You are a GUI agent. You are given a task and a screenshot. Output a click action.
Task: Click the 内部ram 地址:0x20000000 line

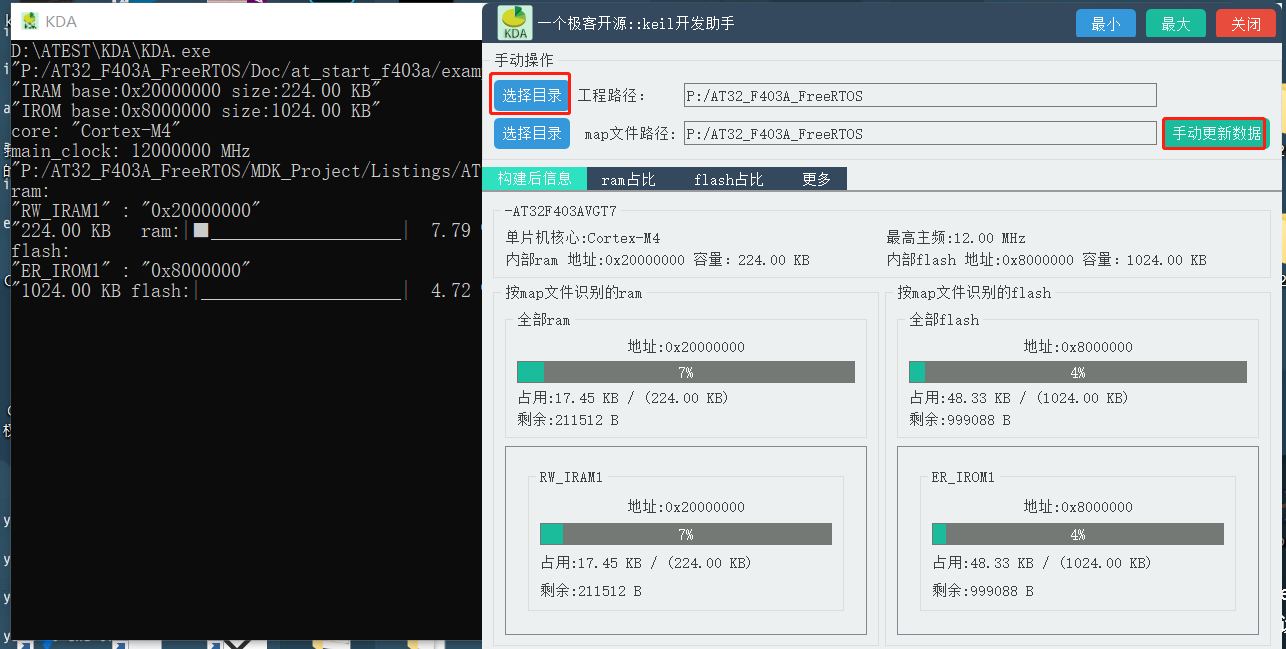coord(658,260)
